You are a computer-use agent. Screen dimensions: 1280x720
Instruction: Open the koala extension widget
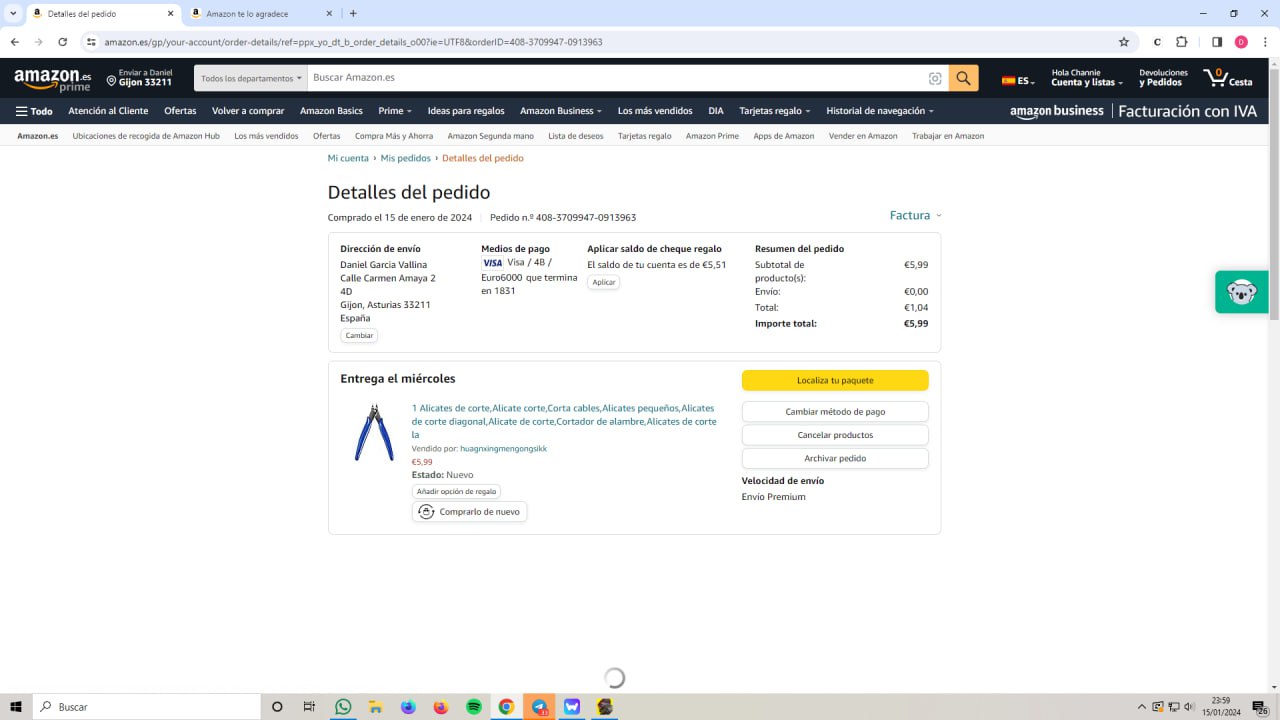[1241, 292]
